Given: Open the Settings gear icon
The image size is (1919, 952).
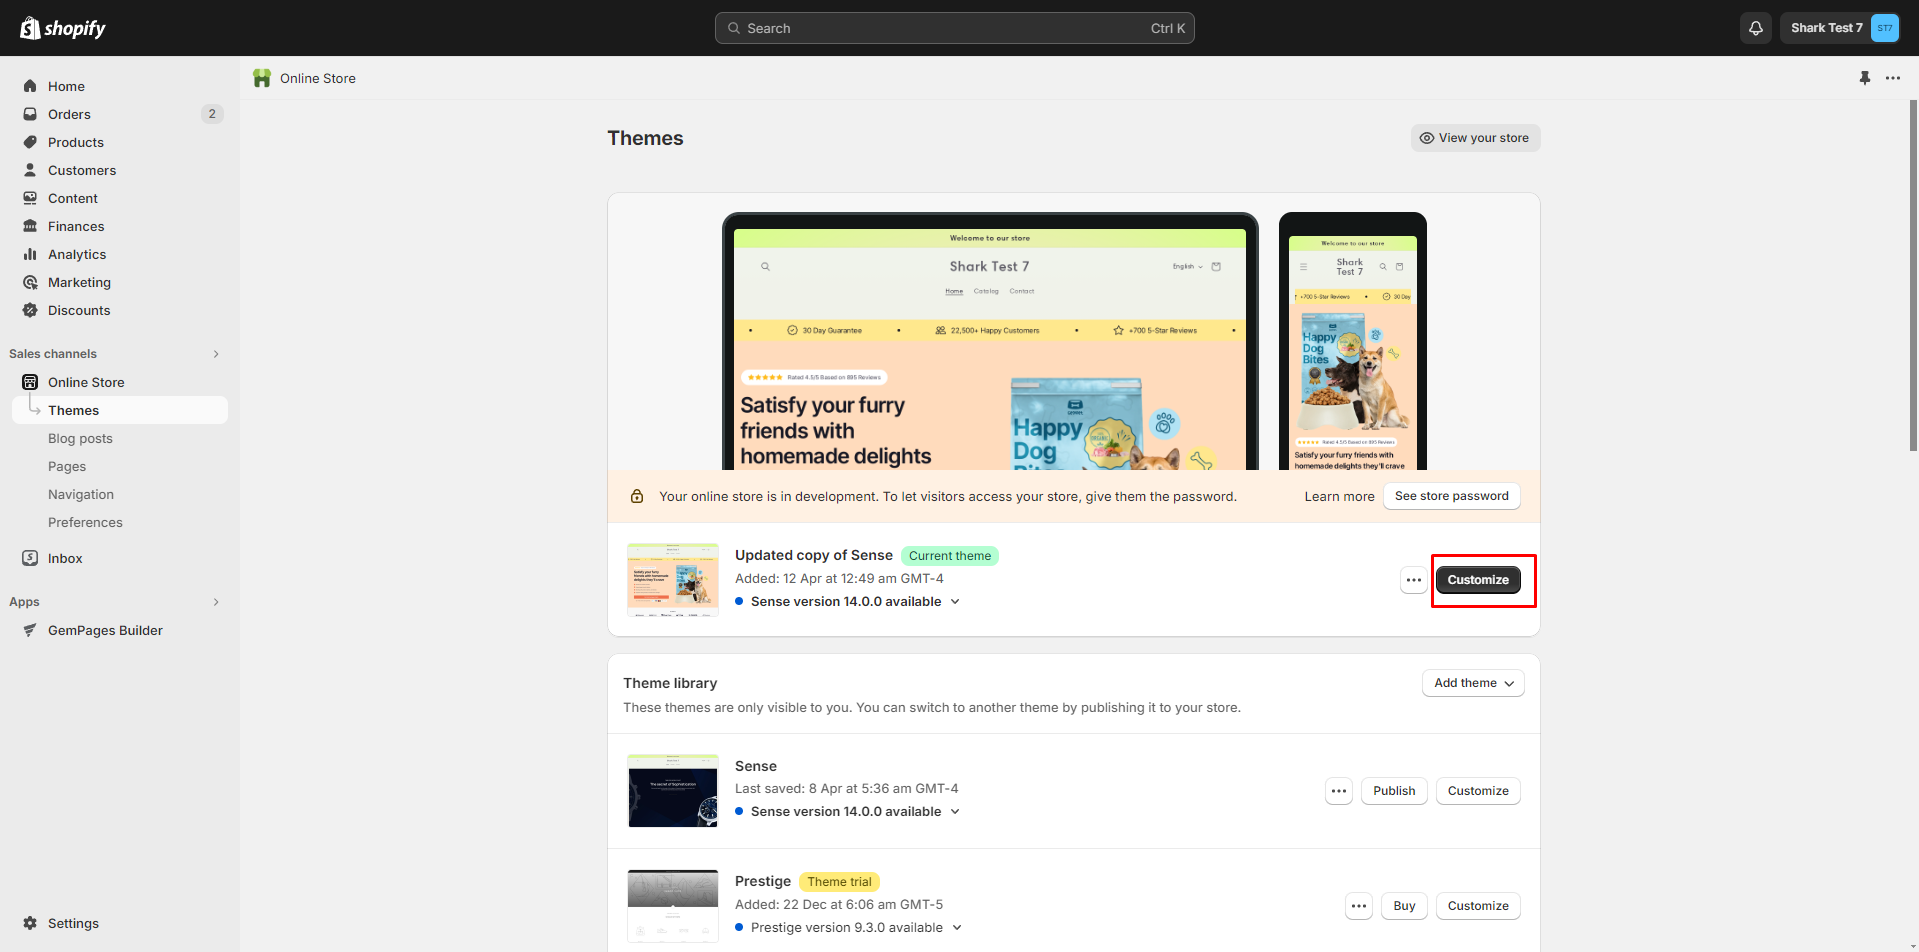Looking at the screenshot, I should [30, 923].
